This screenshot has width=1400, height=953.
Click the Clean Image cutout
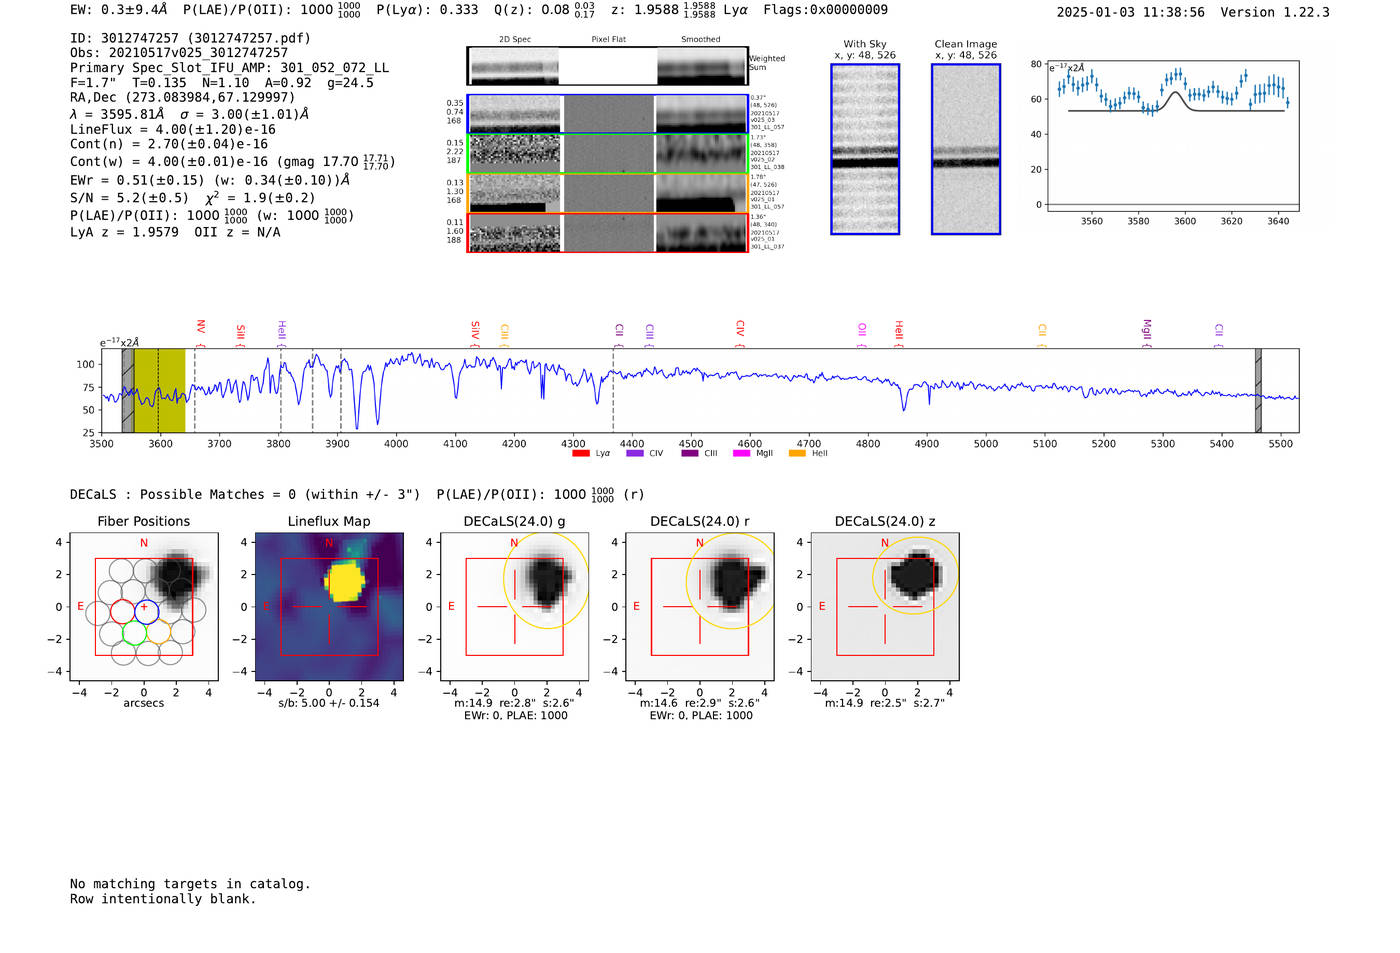tap(966, 149)
